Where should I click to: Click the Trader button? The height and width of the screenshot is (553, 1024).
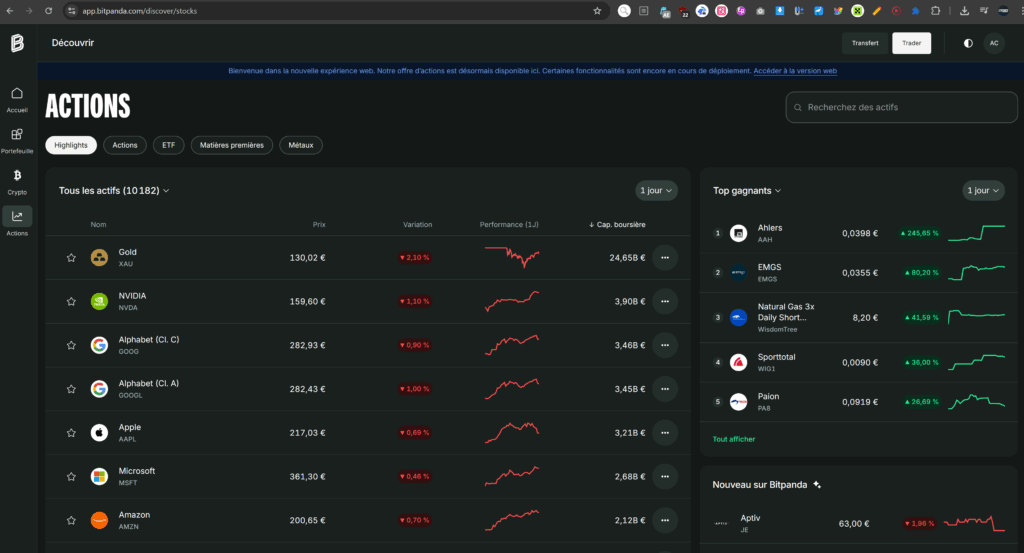coord(912,43)
